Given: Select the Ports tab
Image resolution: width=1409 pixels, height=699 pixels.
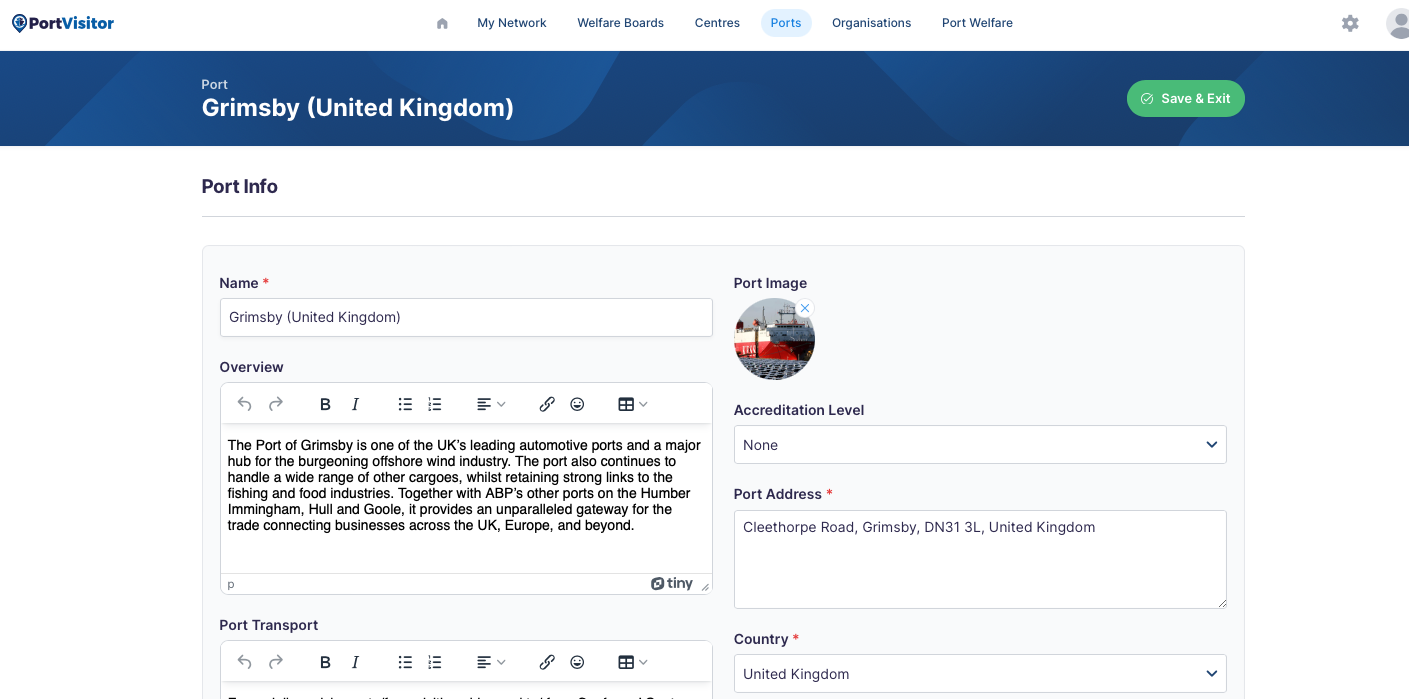Looking at the screenshot, I should pyautogui.click(x=786, y=23).
